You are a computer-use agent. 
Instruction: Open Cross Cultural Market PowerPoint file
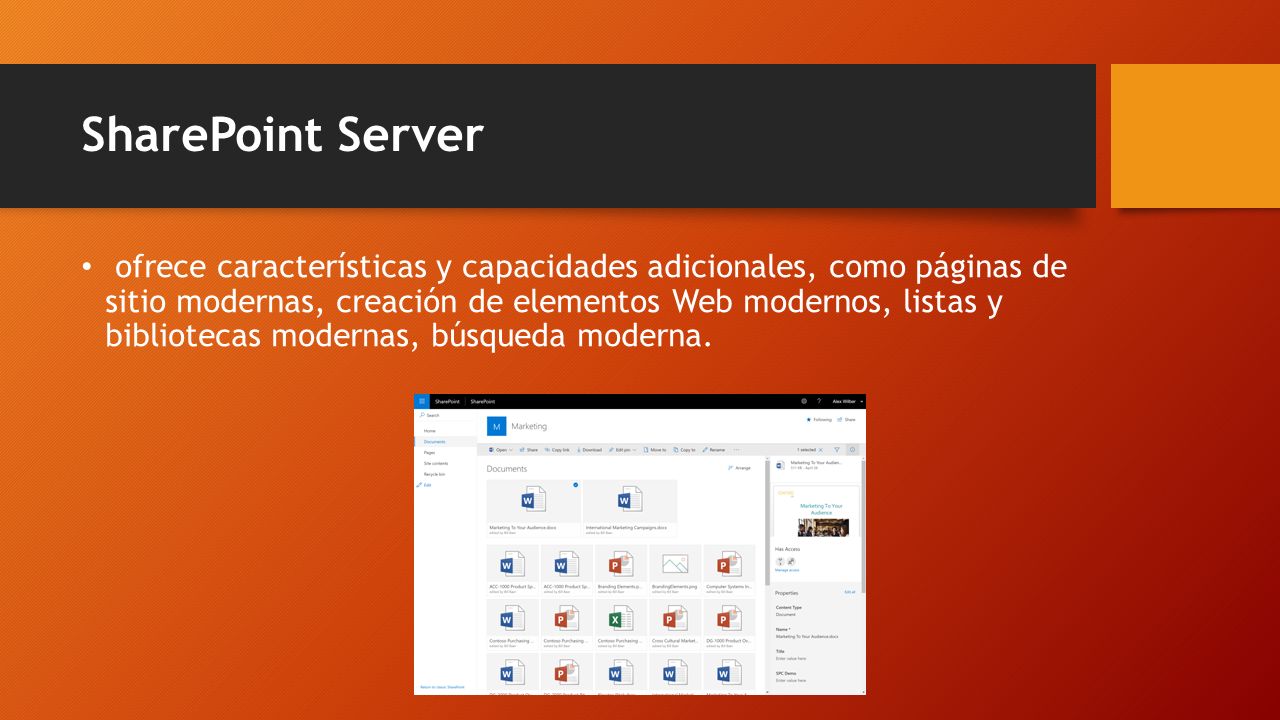click(675, 625)
